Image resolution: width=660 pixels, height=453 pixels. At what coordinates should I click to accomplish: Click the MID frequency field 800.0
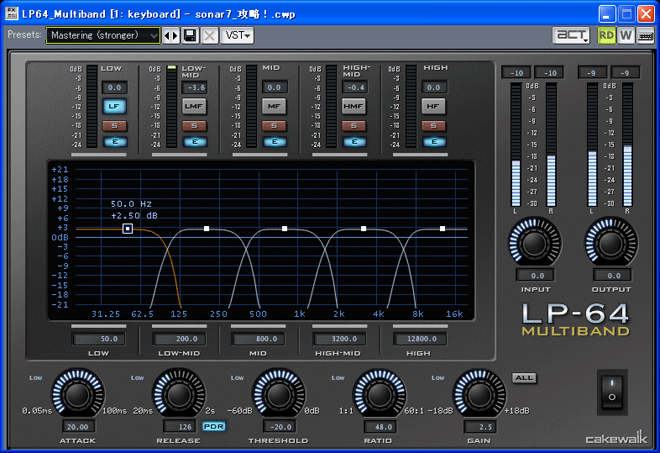click(x=258, y=339)
